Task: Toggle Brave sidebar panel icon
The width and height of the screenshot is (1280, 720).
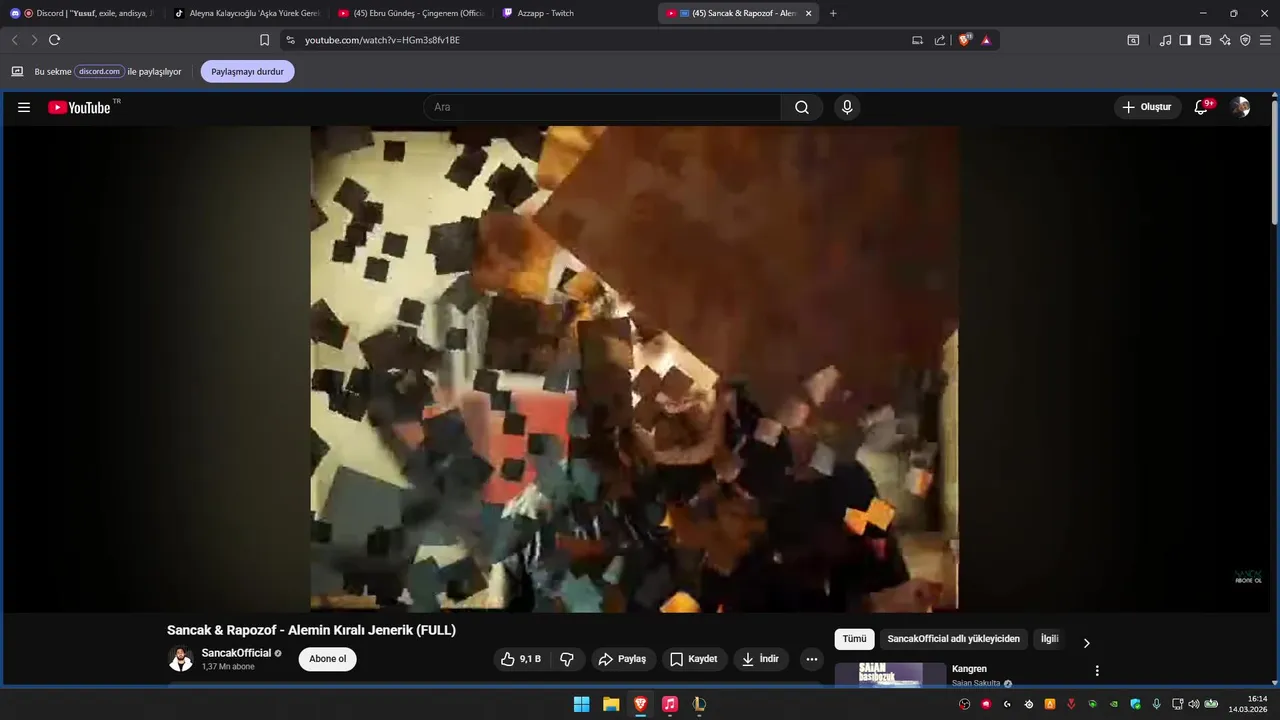Action: click(1185, 40)
